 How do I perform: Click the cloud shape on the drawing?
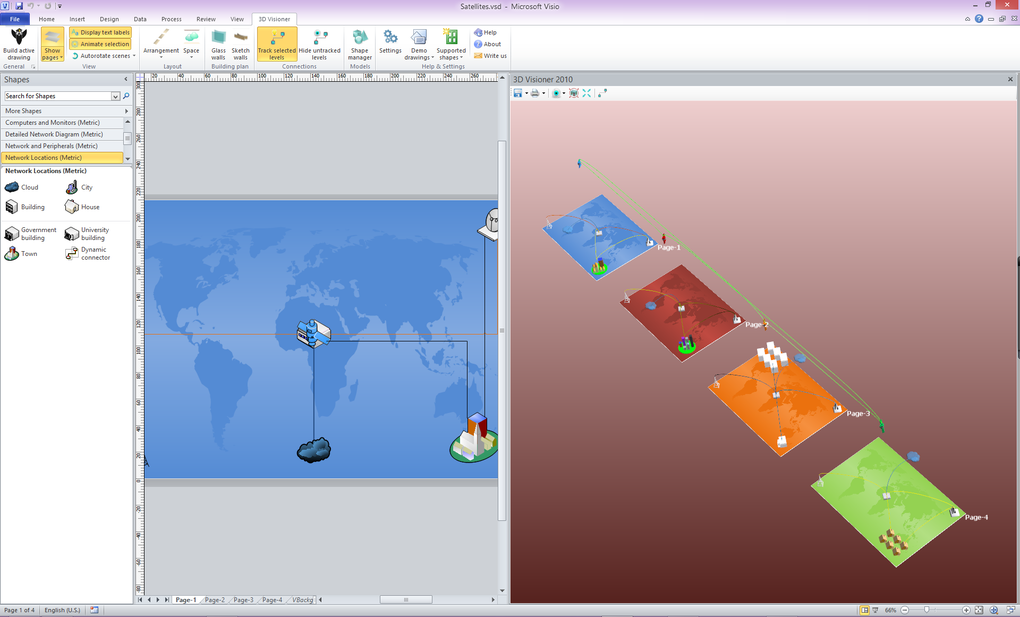(314, 450)
